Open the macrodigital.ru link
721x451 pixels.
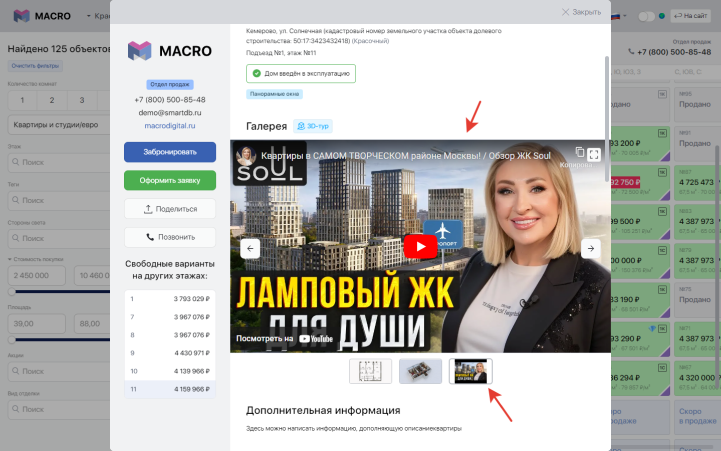(x=170, y=126)
